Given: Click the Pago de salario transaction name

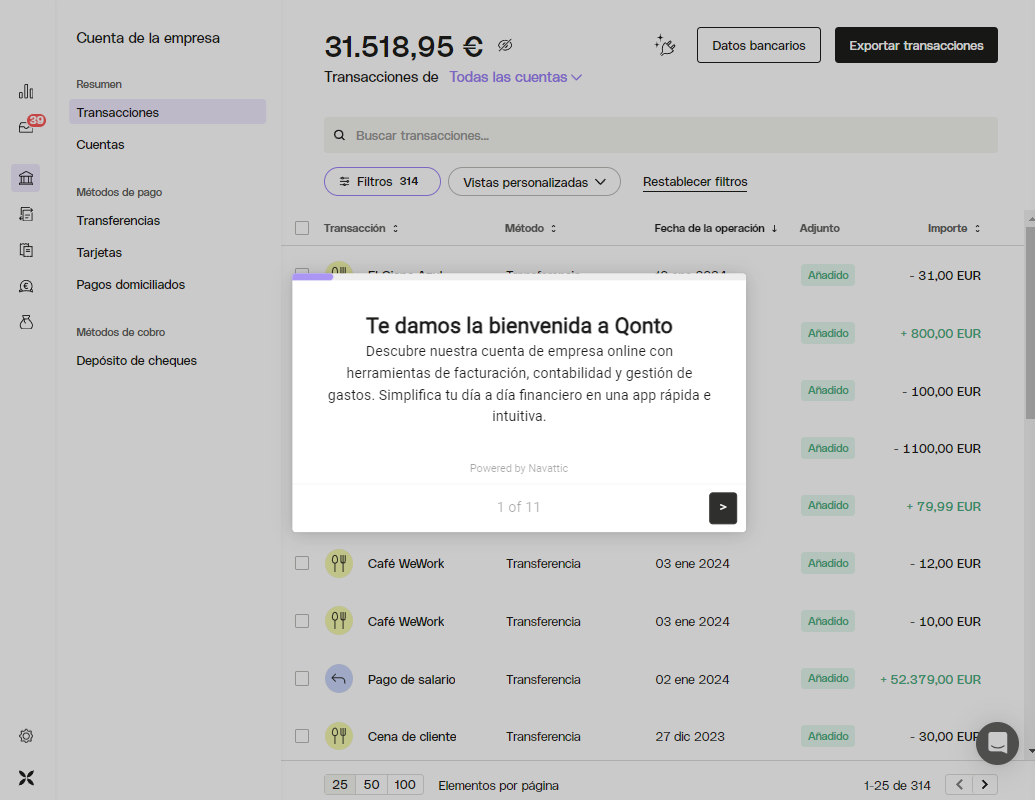Looking at the screenshot, I should tap(411, 679).
